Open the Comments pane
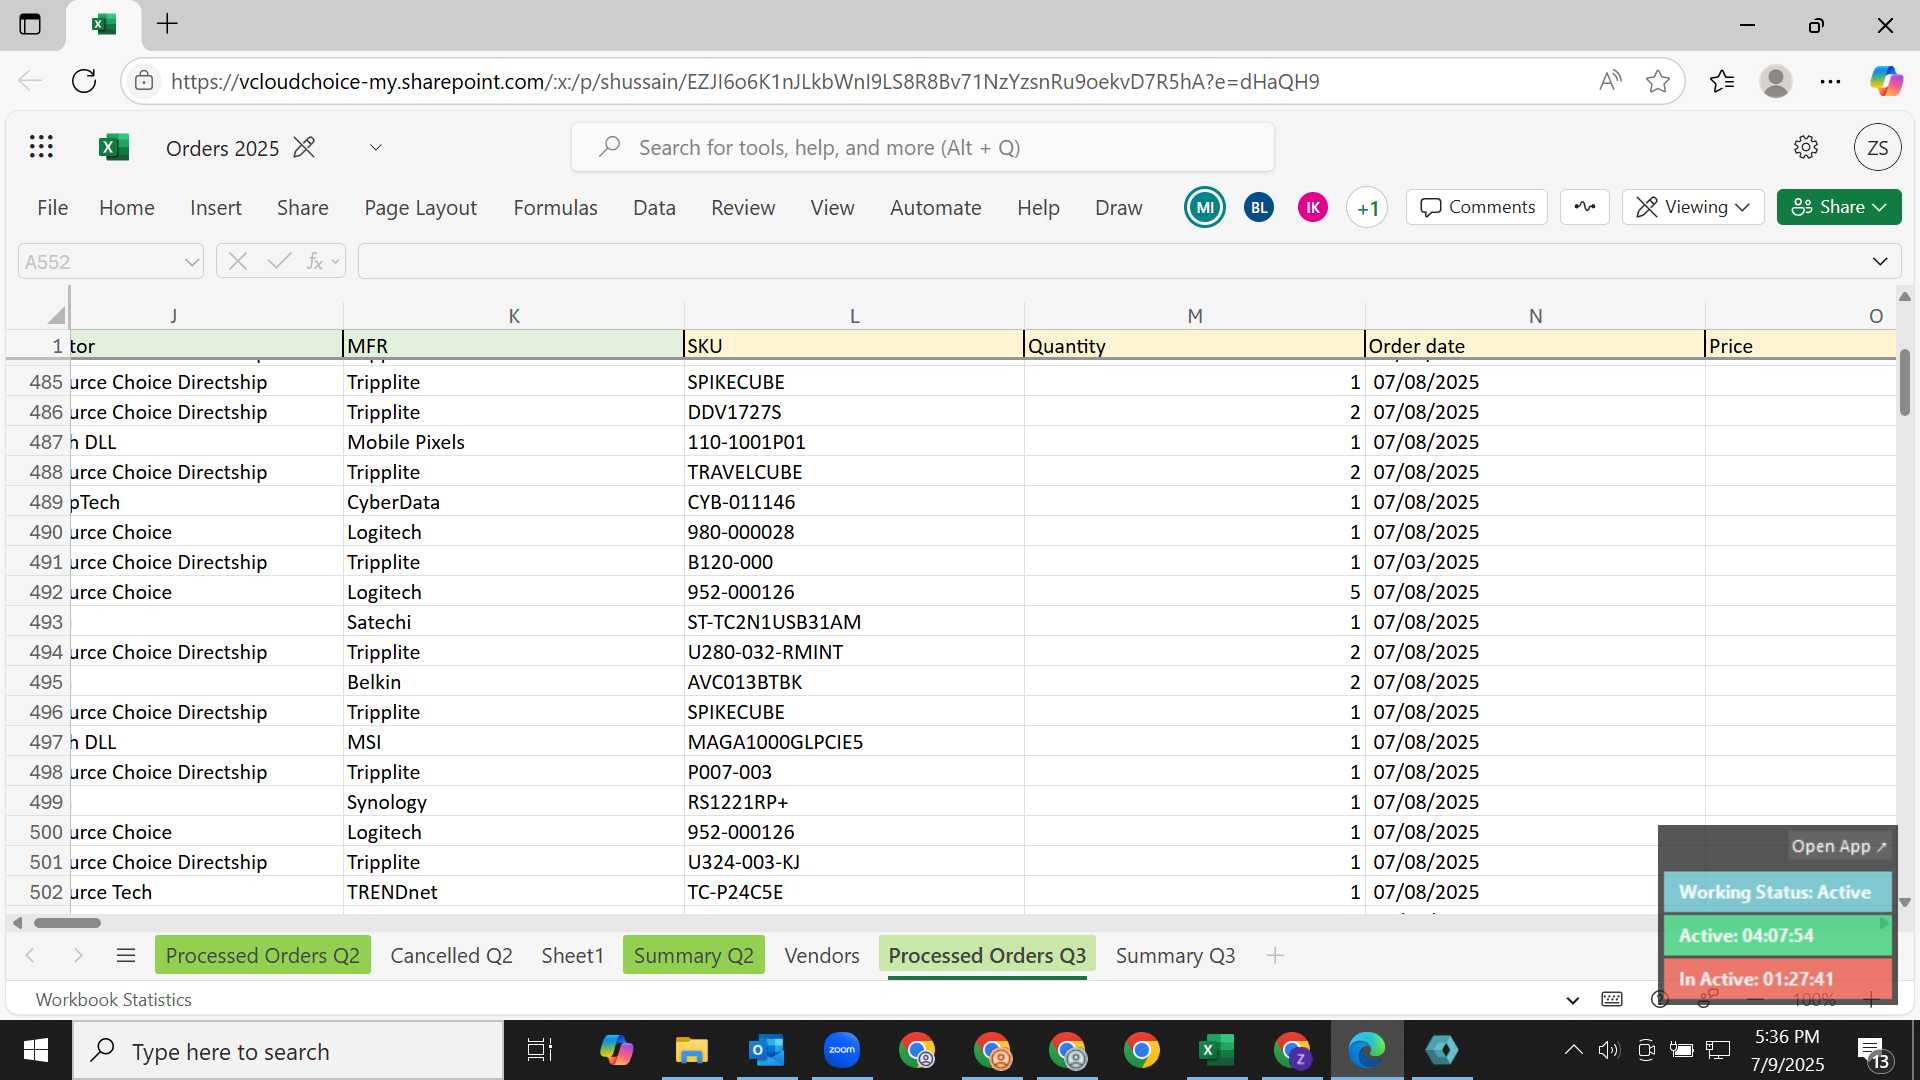The width and height of the screenshot is (1920, 1080). point(1476,207)
